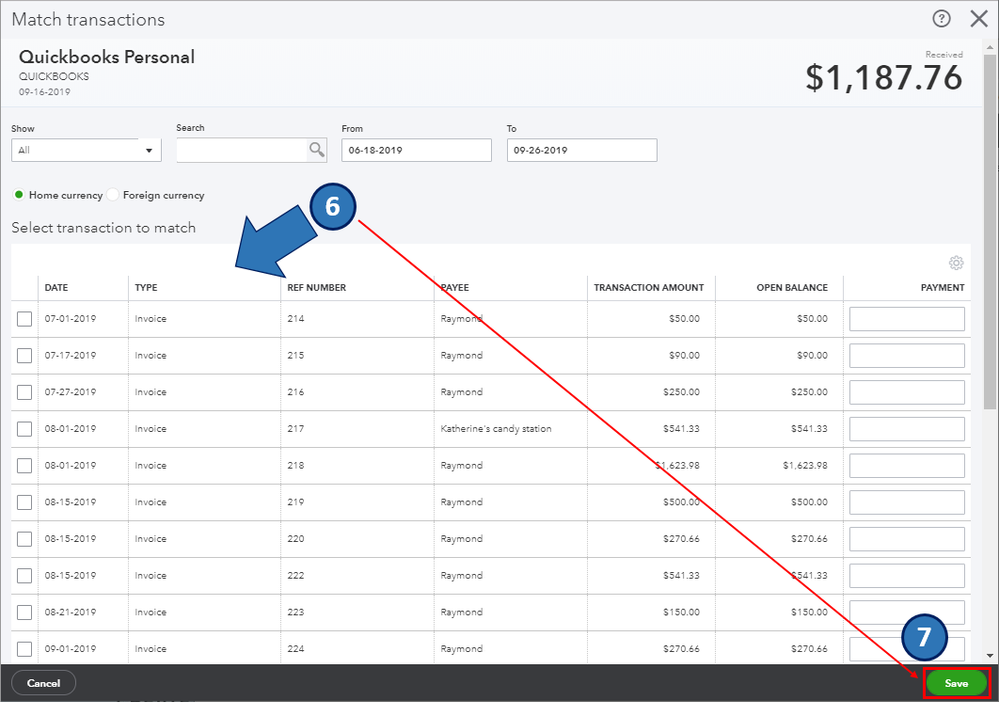Check the box for invoice 215
999x702 pixels.
pos(24,355)
